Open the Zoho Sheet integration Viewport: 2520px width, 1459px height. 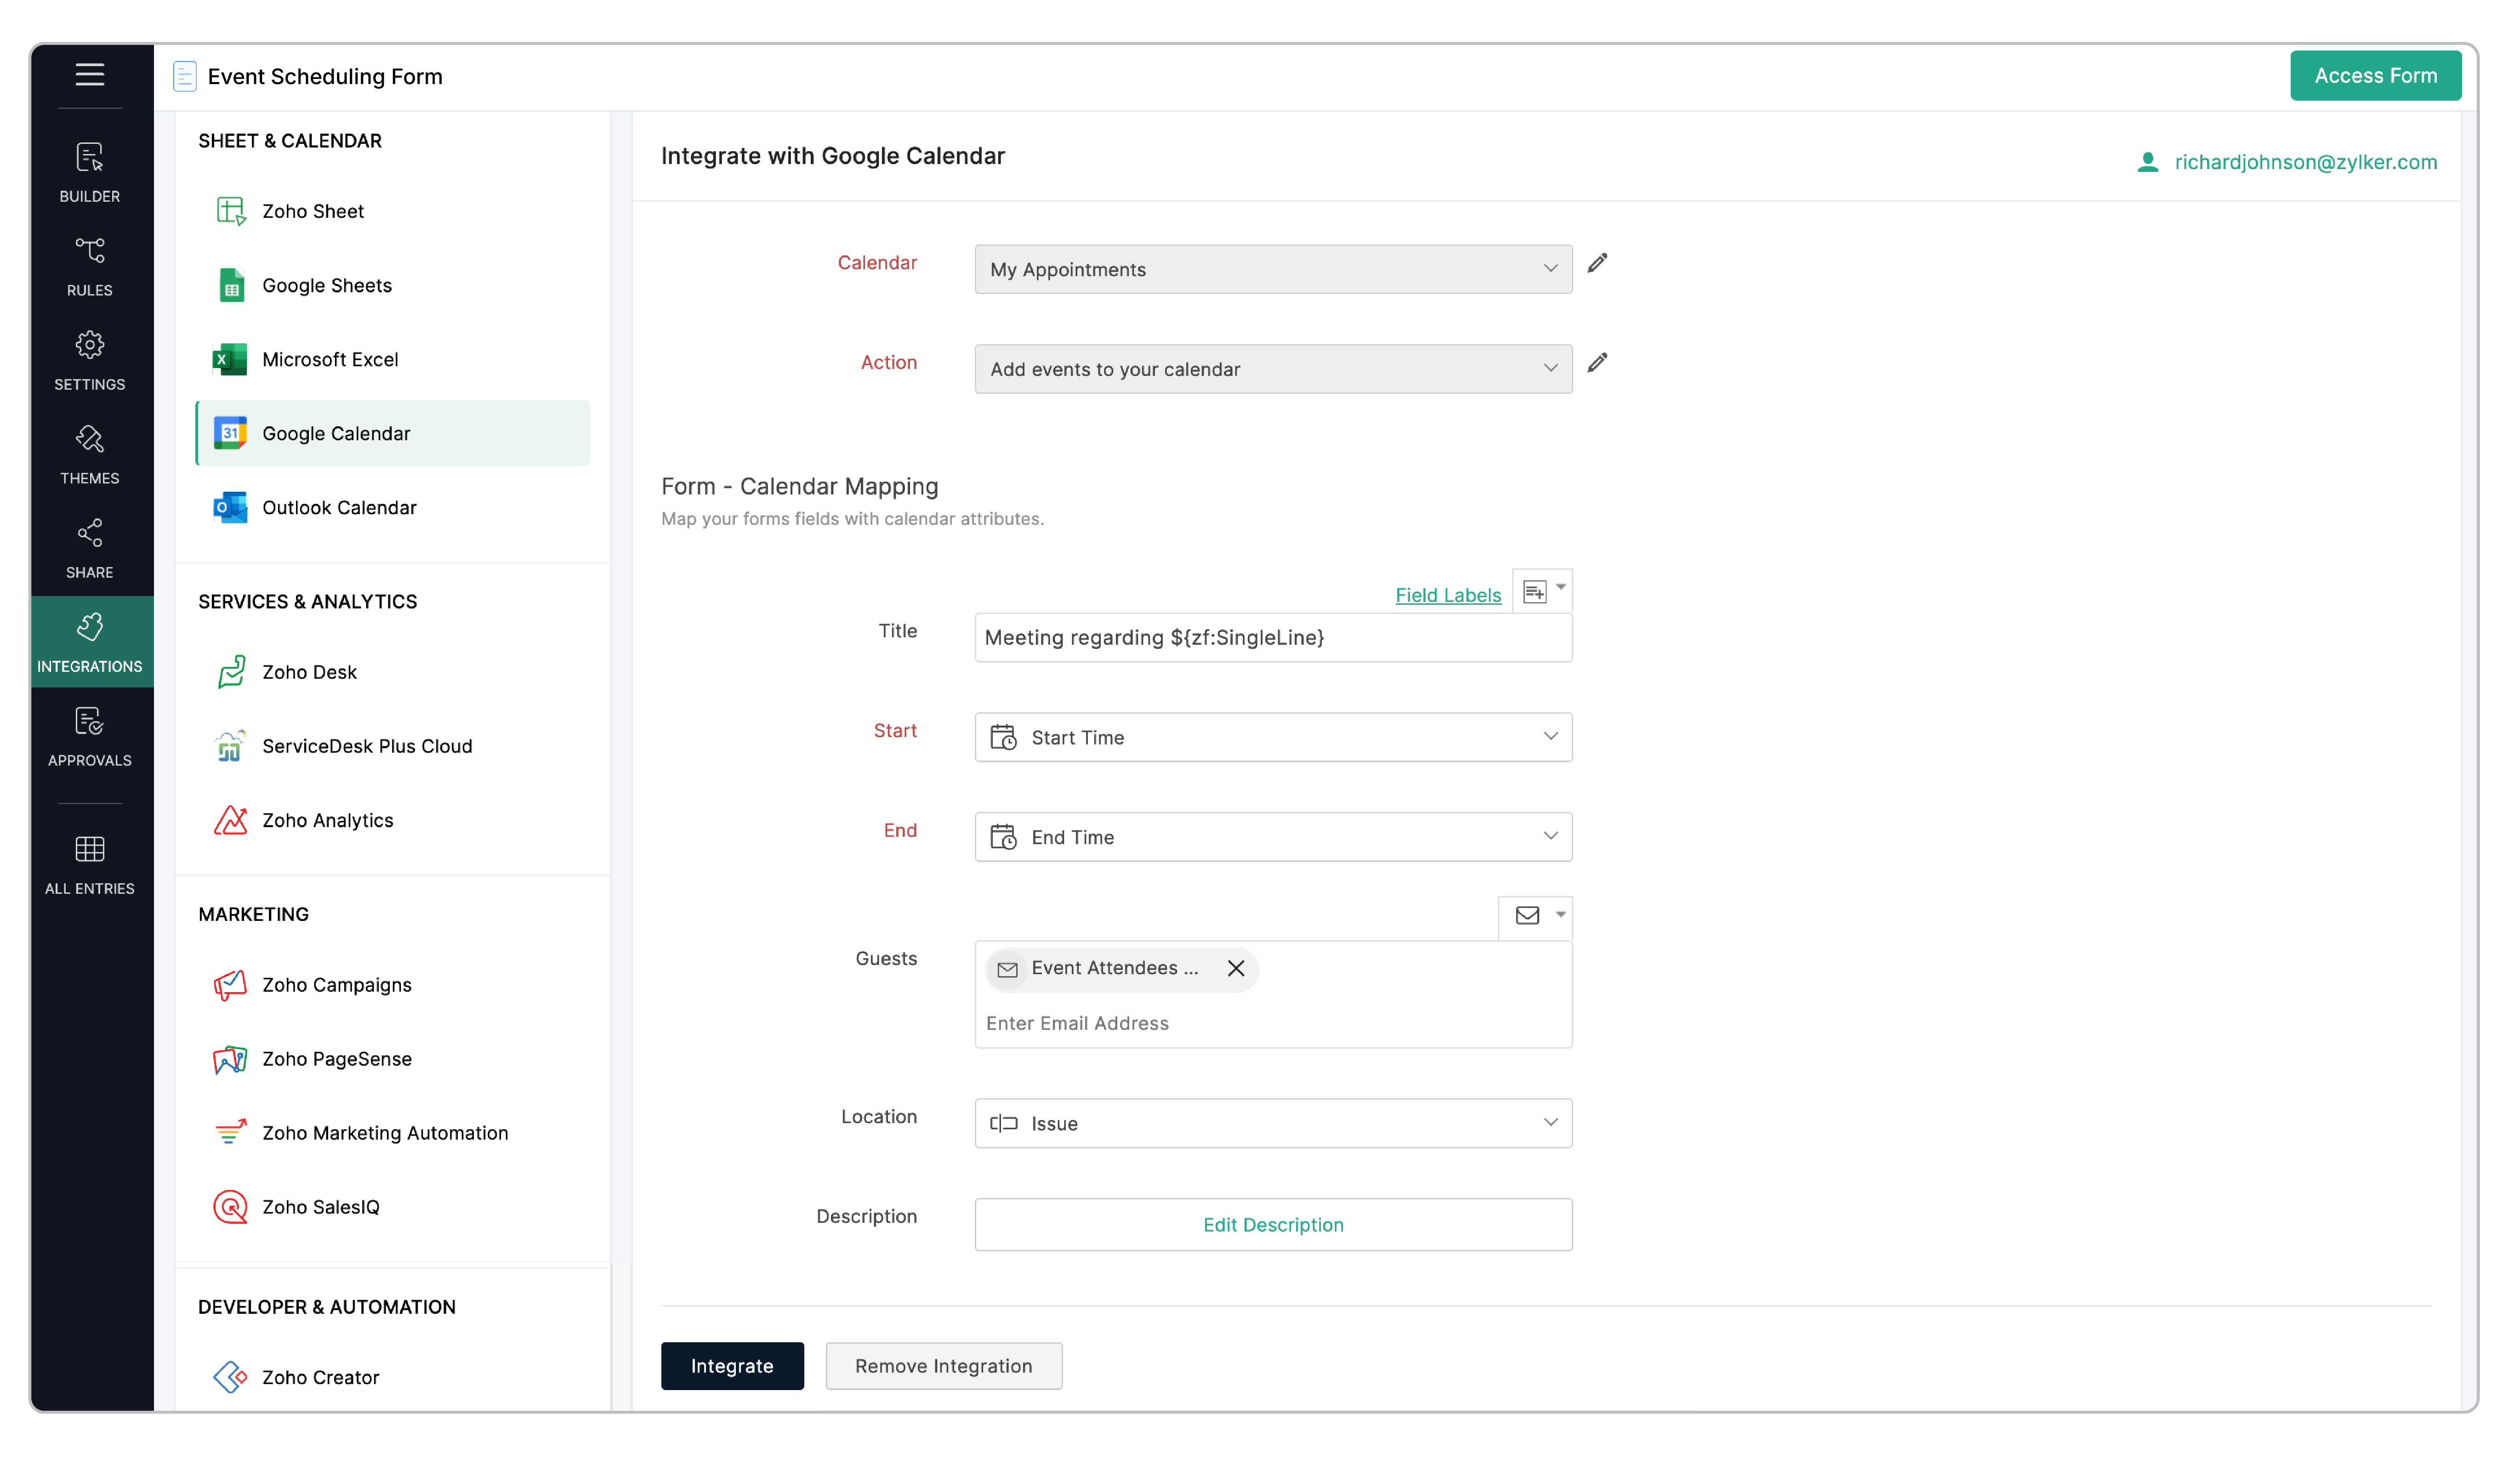(313, 210)
